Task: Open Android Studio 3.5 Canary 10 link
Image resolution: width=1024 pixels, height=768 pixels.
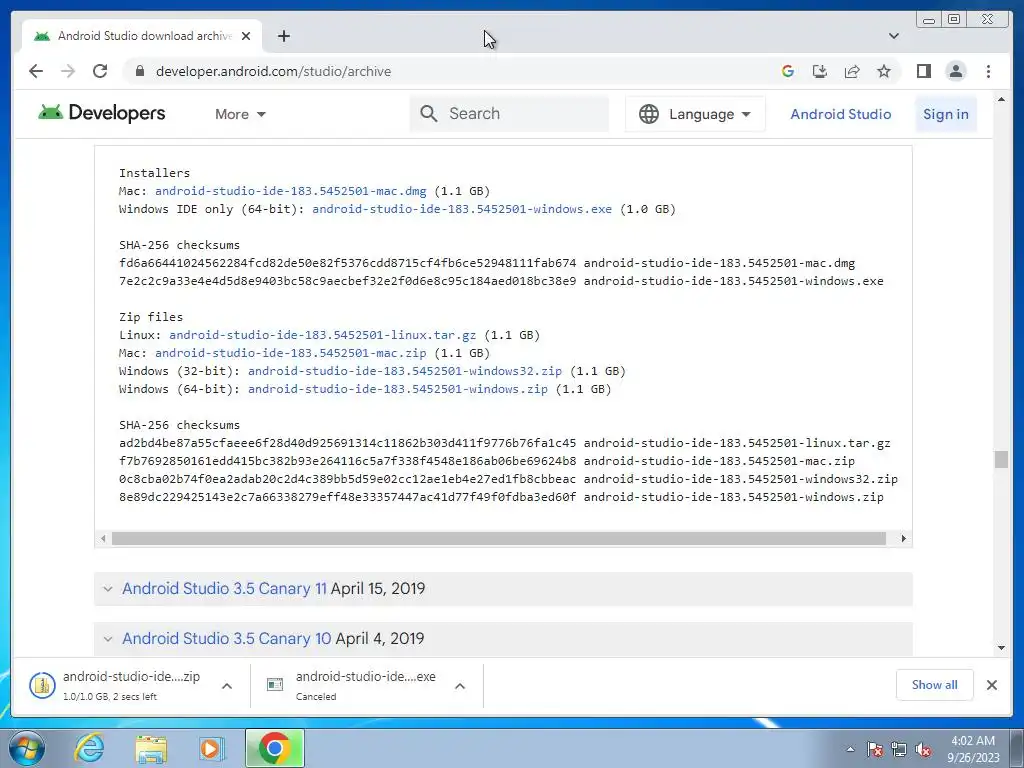Action: pyautogui.click(x=227, y=639)
